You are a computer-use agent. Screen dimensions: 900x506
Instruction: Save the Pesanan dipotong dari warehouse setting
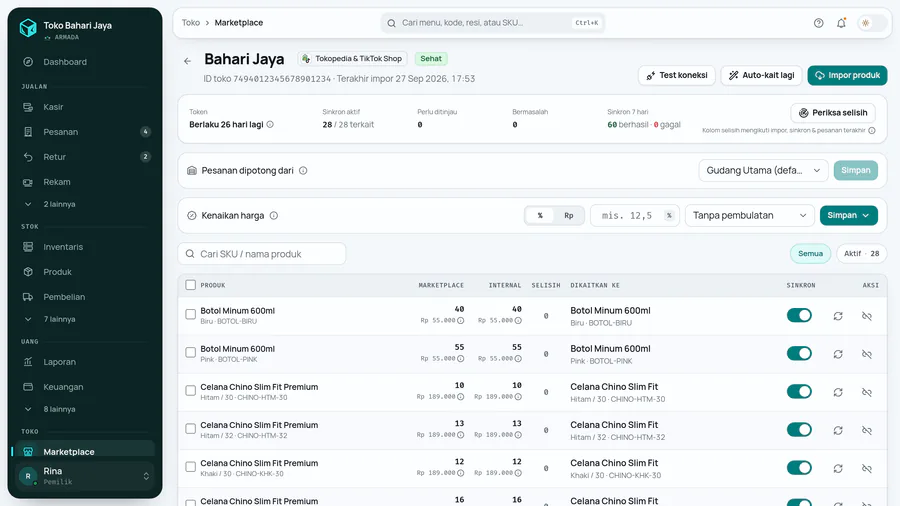tap(855, 170)
